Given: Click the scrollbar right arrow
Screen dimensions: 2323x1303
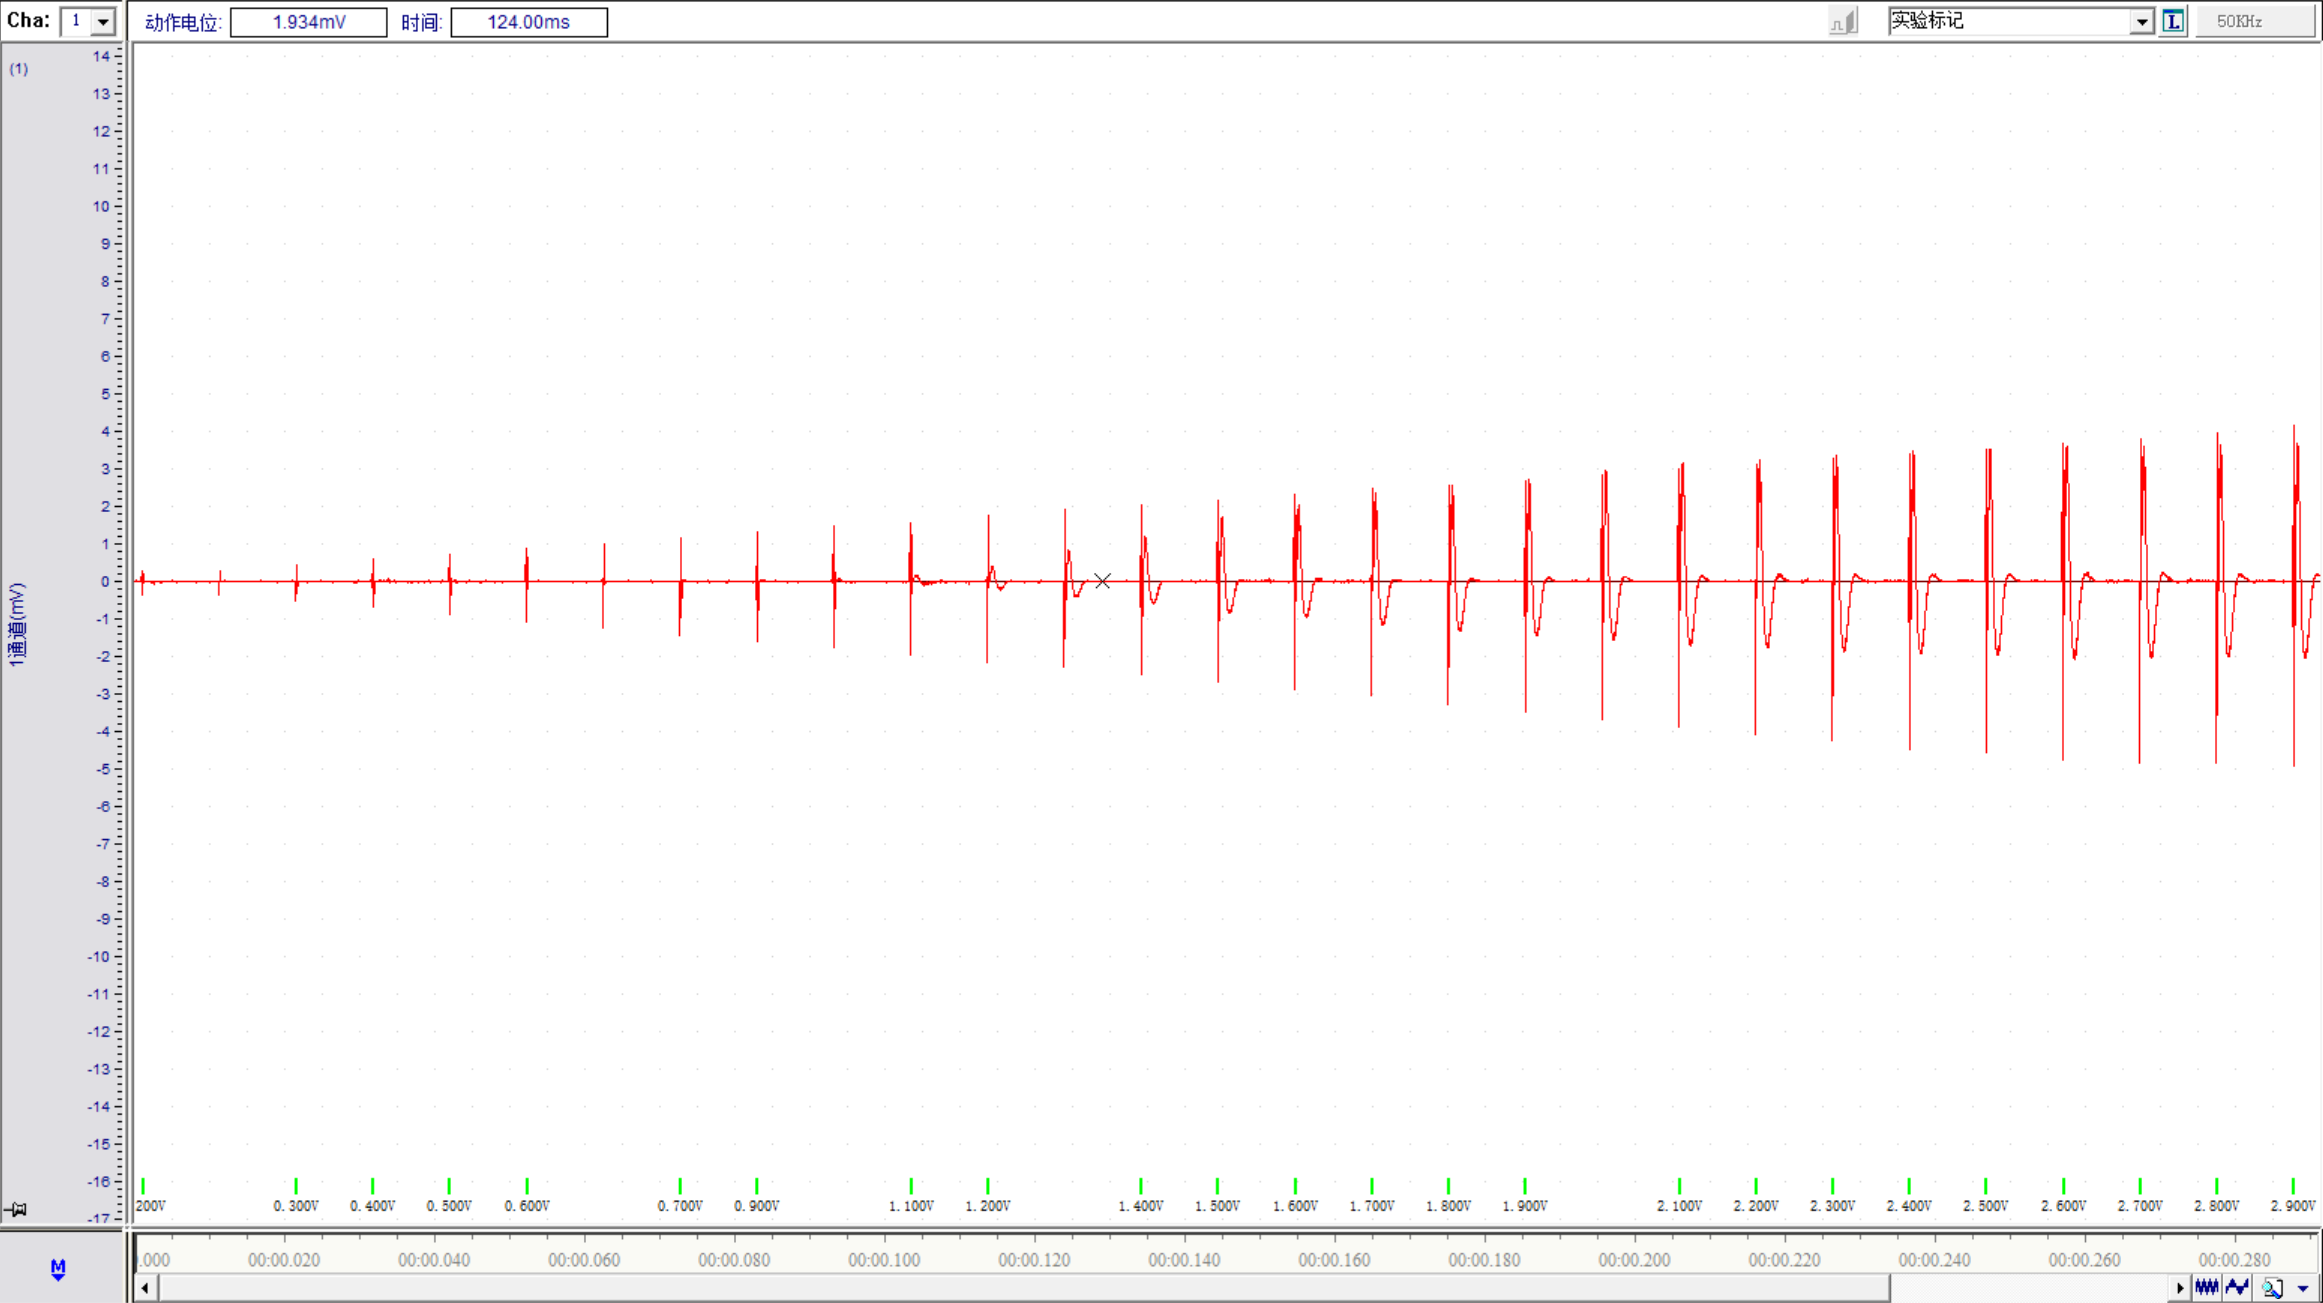Looking at the screenshot, I should click(2179, 1288).
